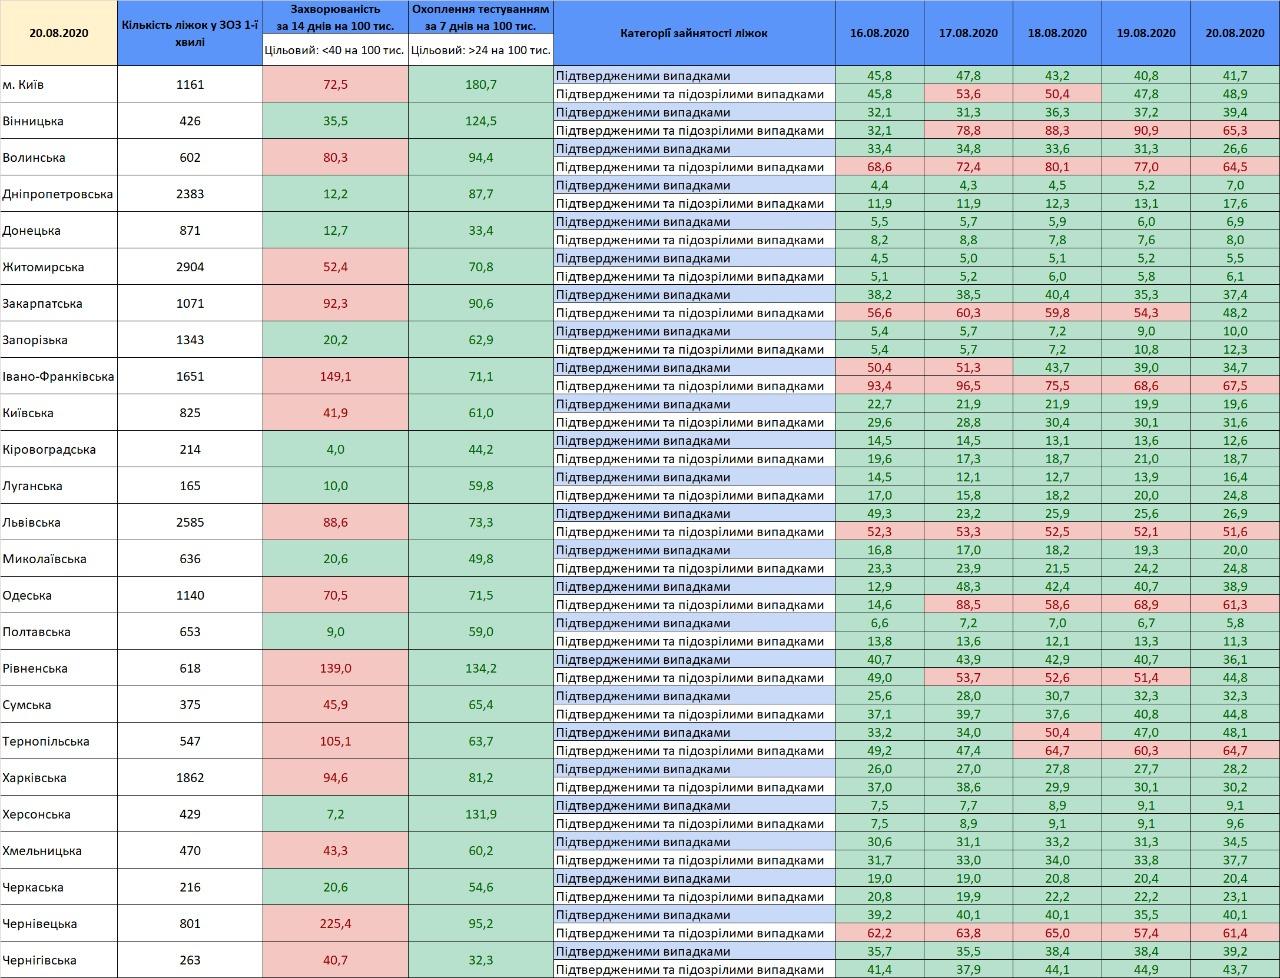
Task: Click bed count 1862 for Харківська
Action: (x=190, y=778)
